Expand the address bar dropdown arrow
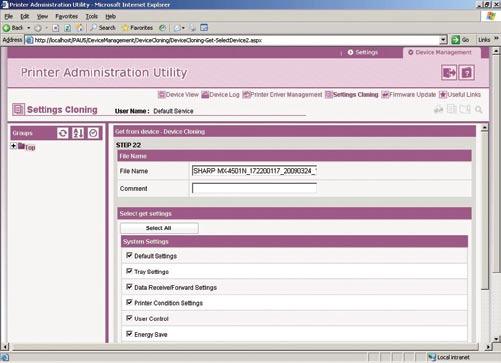The height and width of the screenshot is (363, 501). 443,40
